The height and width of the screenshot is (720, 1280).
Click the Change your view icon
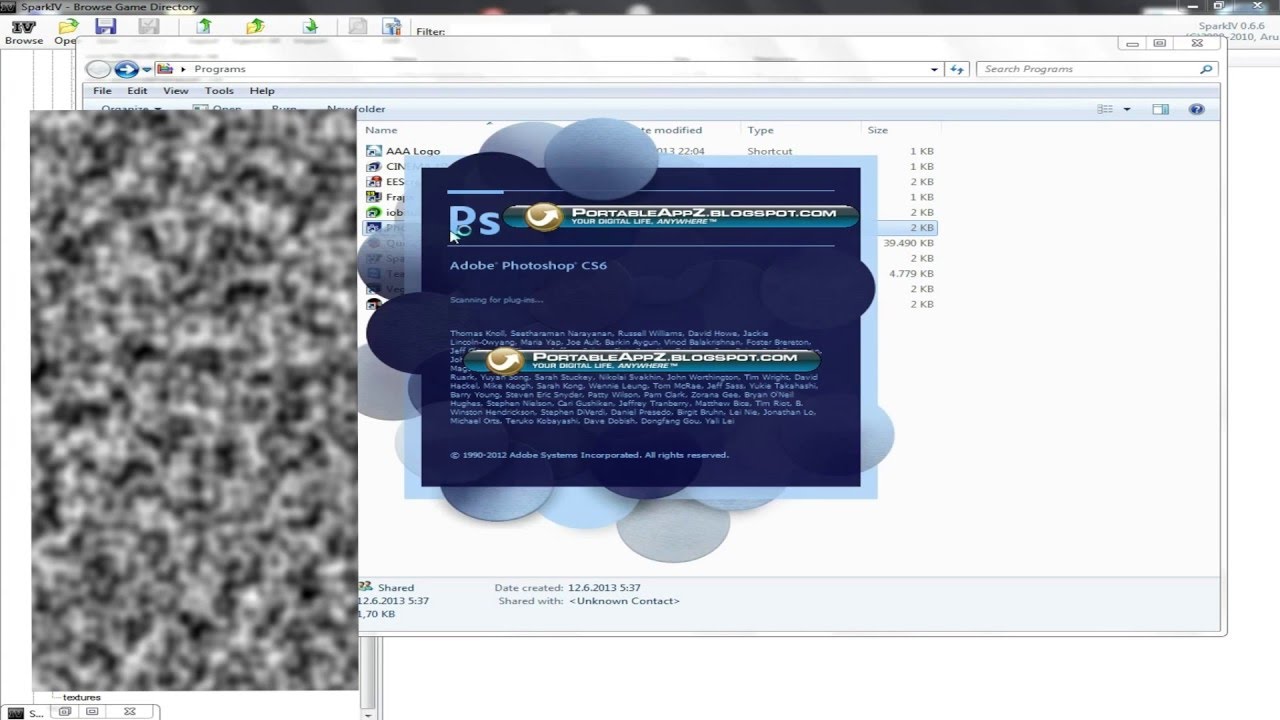1105,109
